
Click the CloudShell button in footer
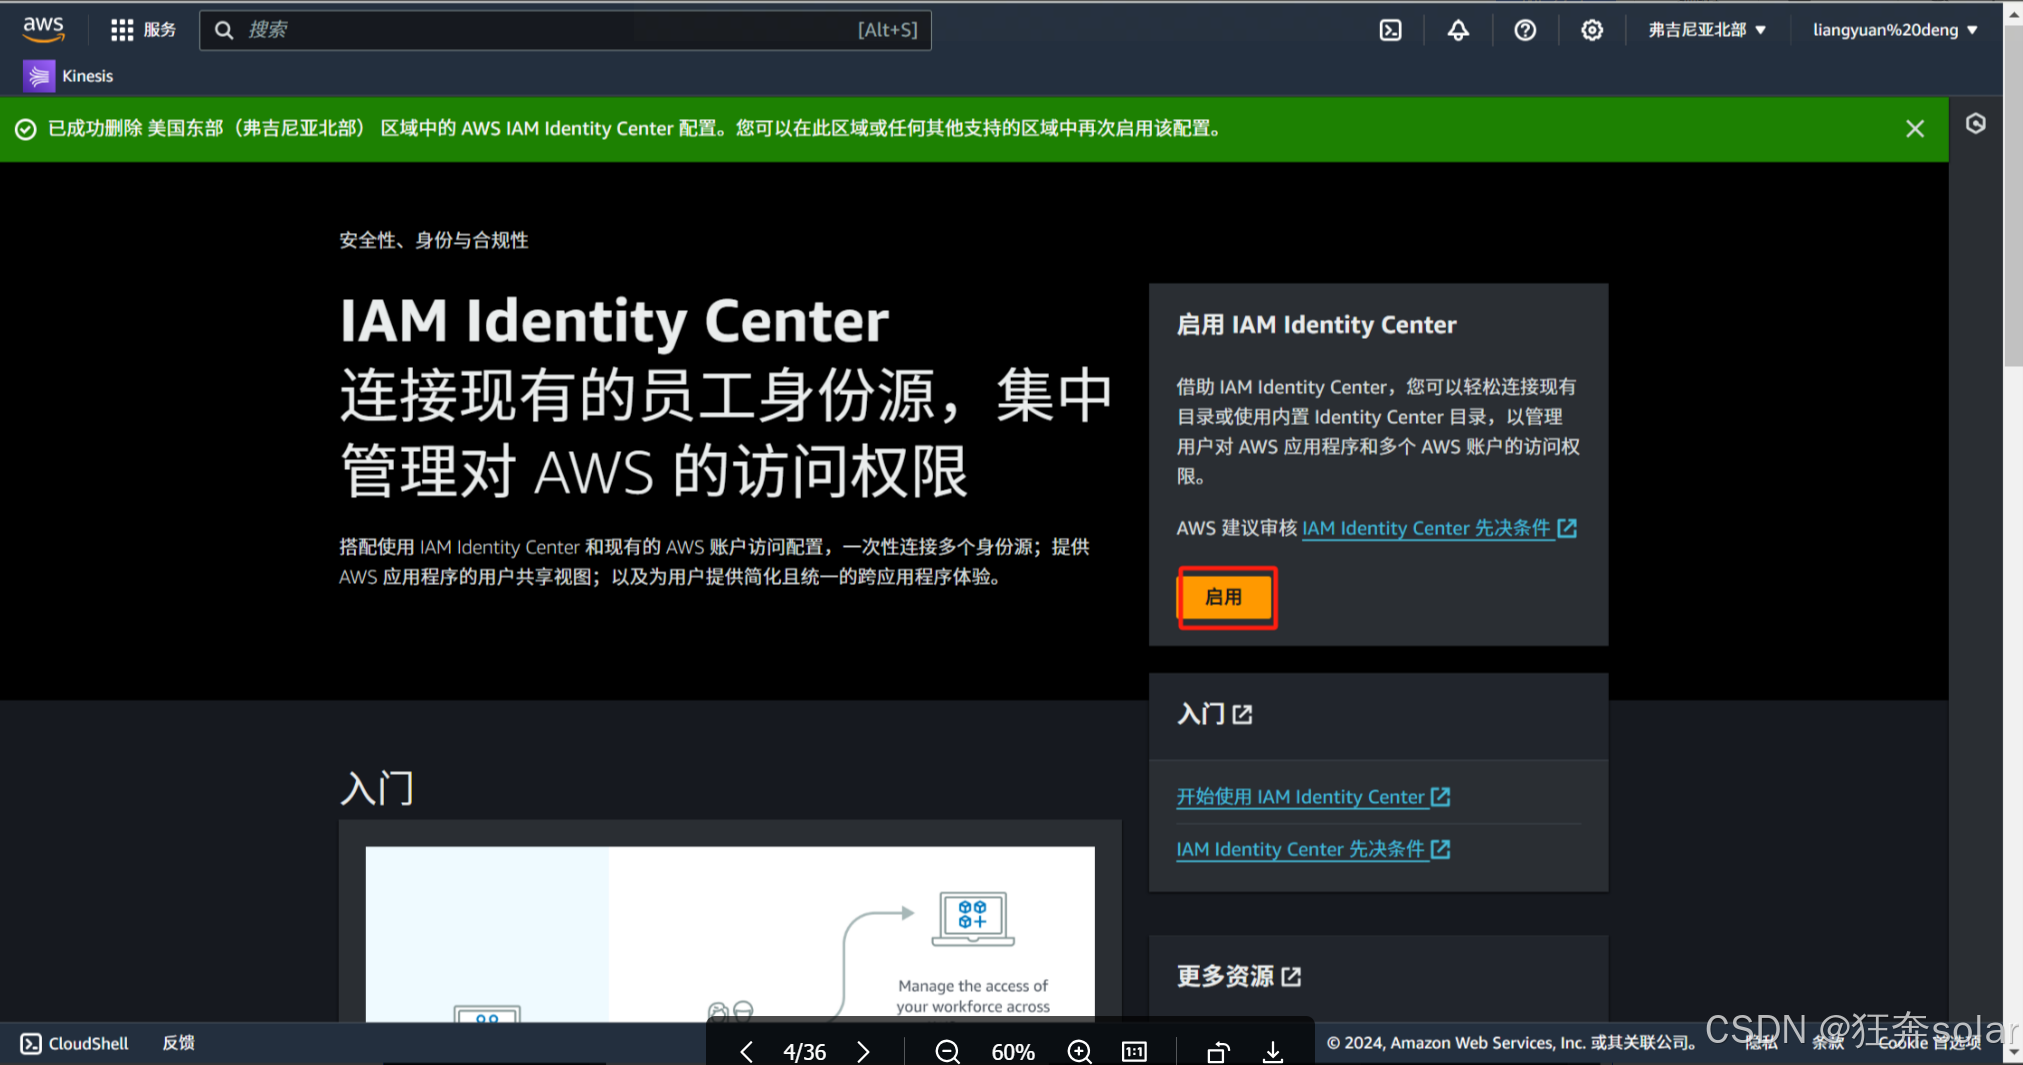[x=75, y=1043]
